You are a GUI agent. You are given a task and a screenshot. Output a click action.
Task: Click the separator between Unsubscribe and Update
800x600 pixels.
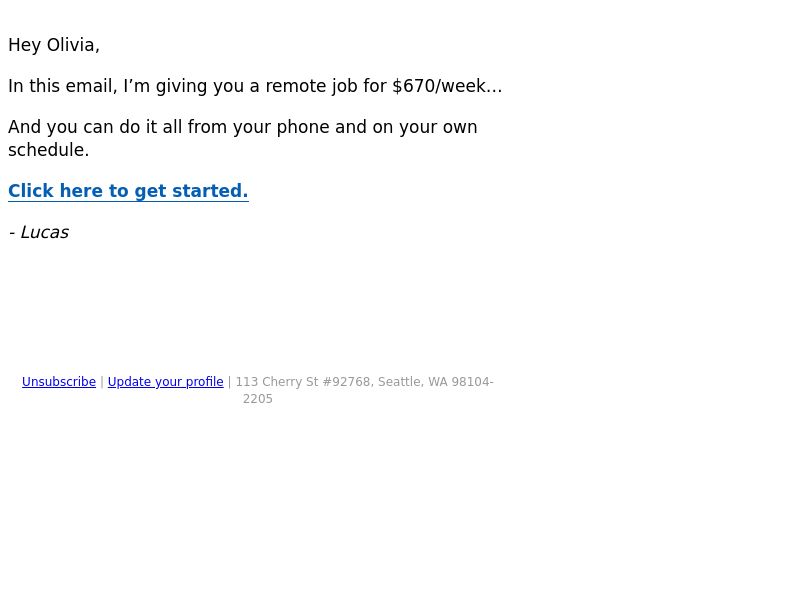point(102,382)
